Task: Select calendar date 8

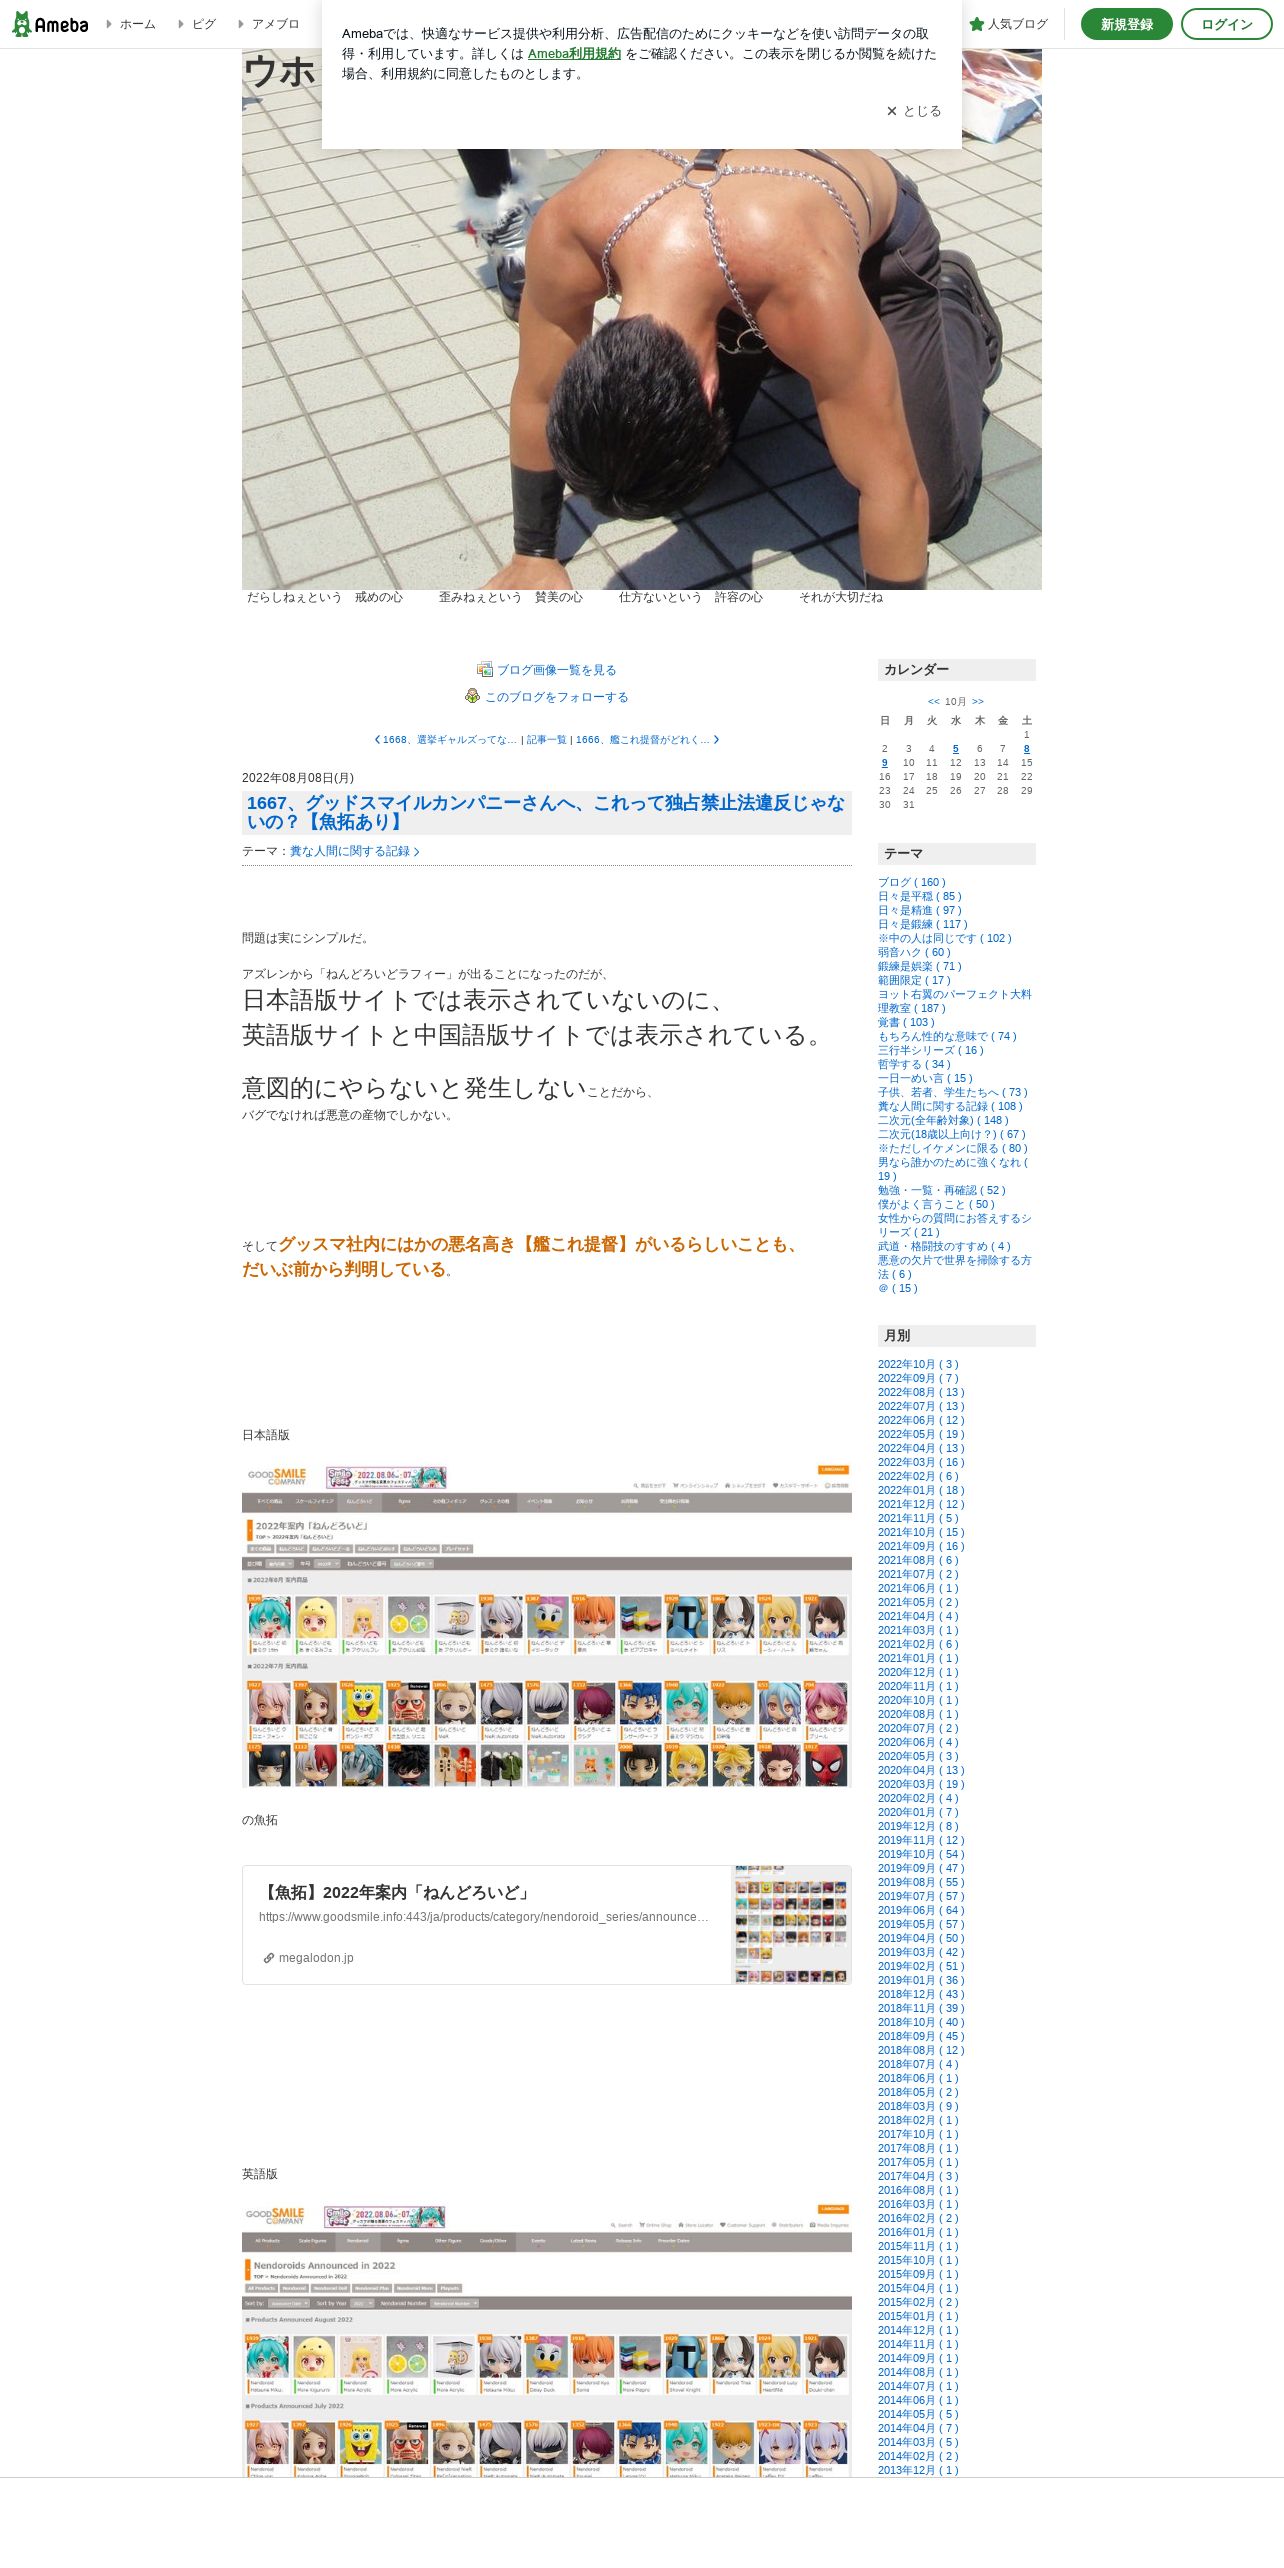Action: tap(1026, 749)
